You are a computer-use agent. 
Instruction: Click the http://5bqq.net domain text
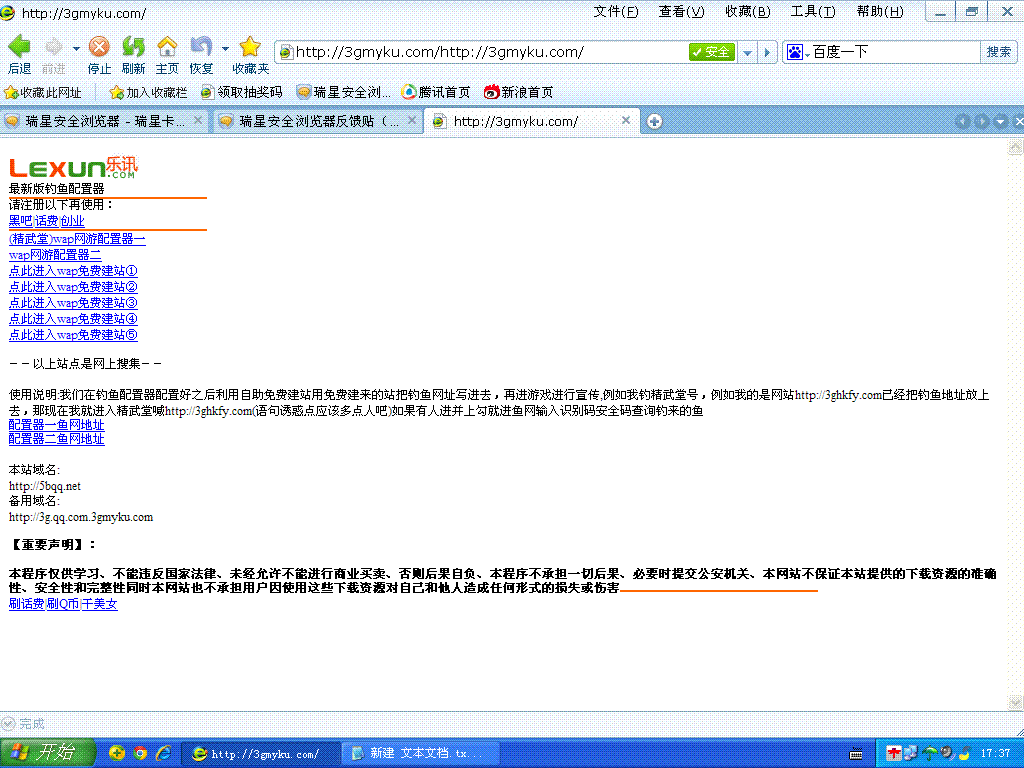click(44, 486)
